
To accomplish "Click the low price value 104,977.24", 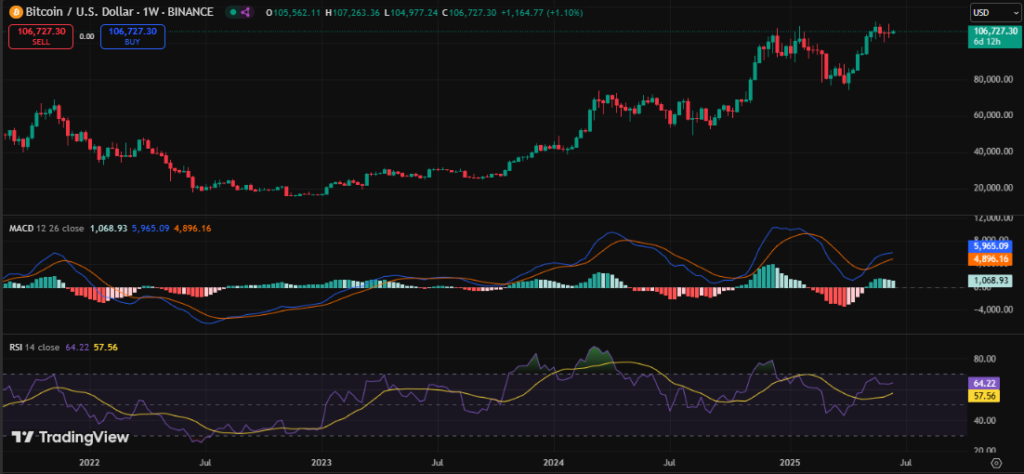I will (413, 12).
